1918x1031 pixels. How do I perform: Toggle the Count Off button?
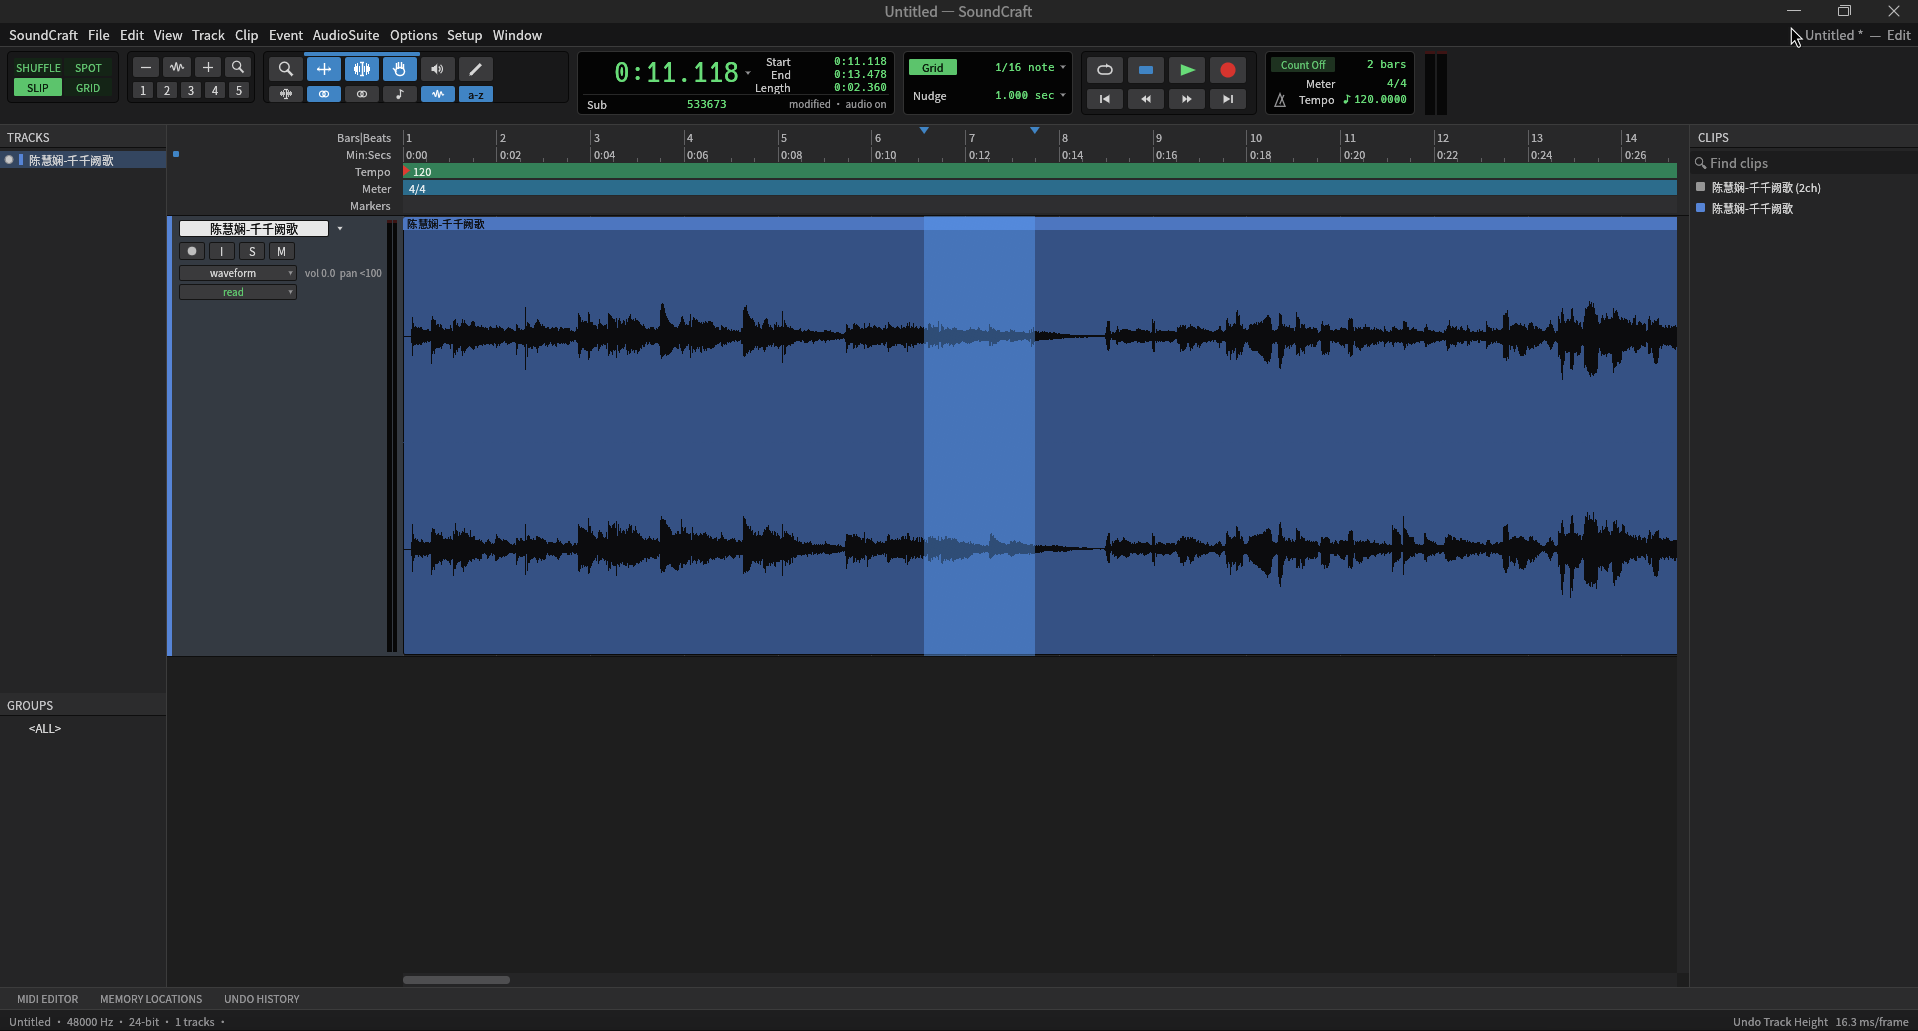[1303, 65]
